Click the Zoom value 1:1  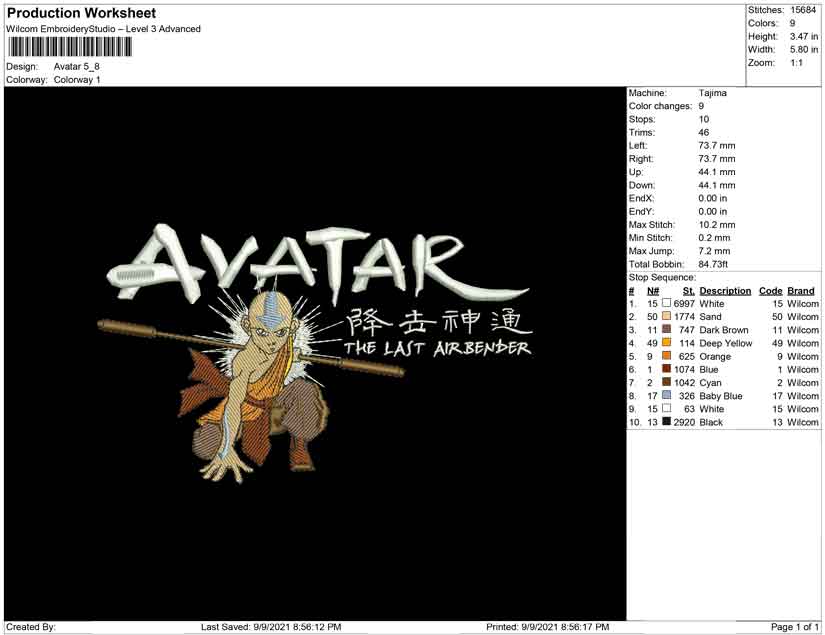(x=797, y=63)
